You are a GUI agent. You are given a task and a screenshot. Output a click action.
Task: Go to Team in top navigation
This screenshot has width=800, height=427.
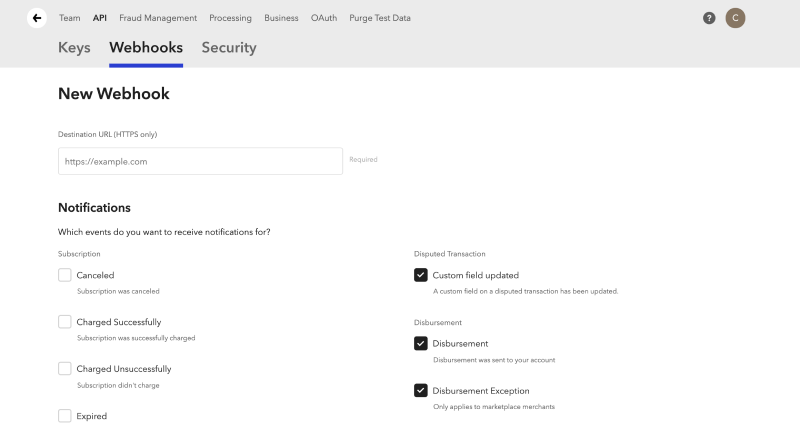click(69, 18)
